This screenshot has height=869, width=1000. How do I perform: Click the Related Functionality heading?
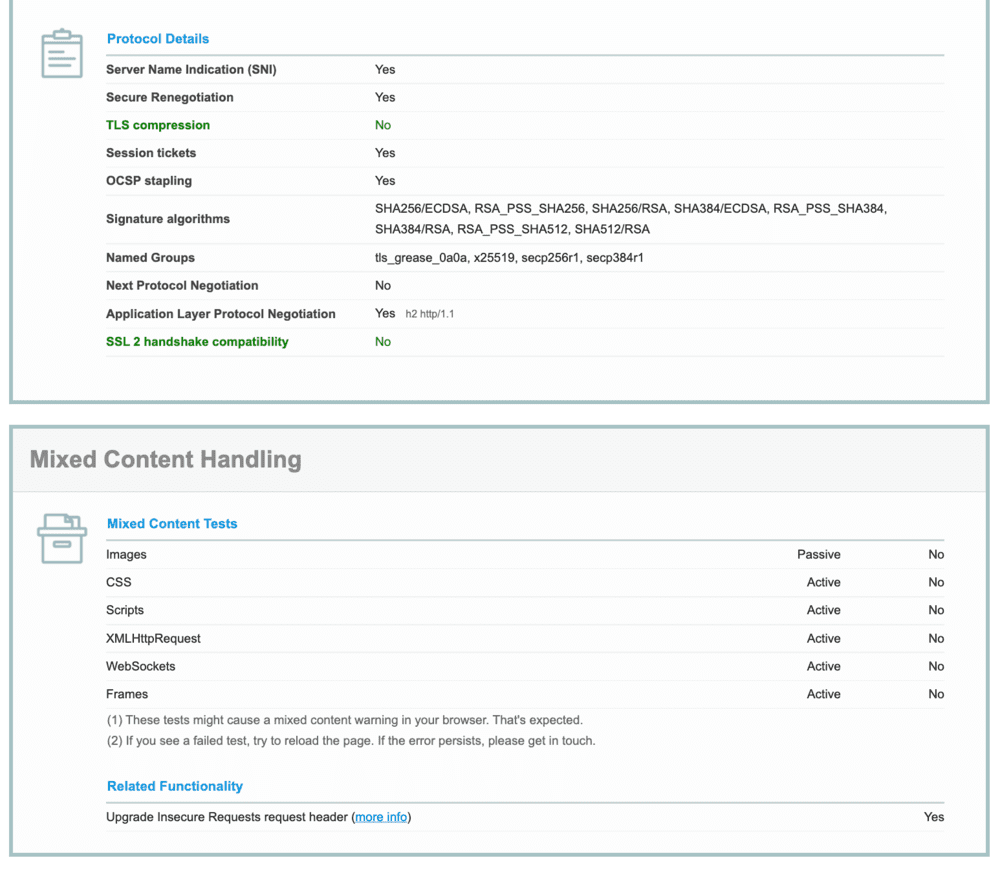tap(175, 786)
